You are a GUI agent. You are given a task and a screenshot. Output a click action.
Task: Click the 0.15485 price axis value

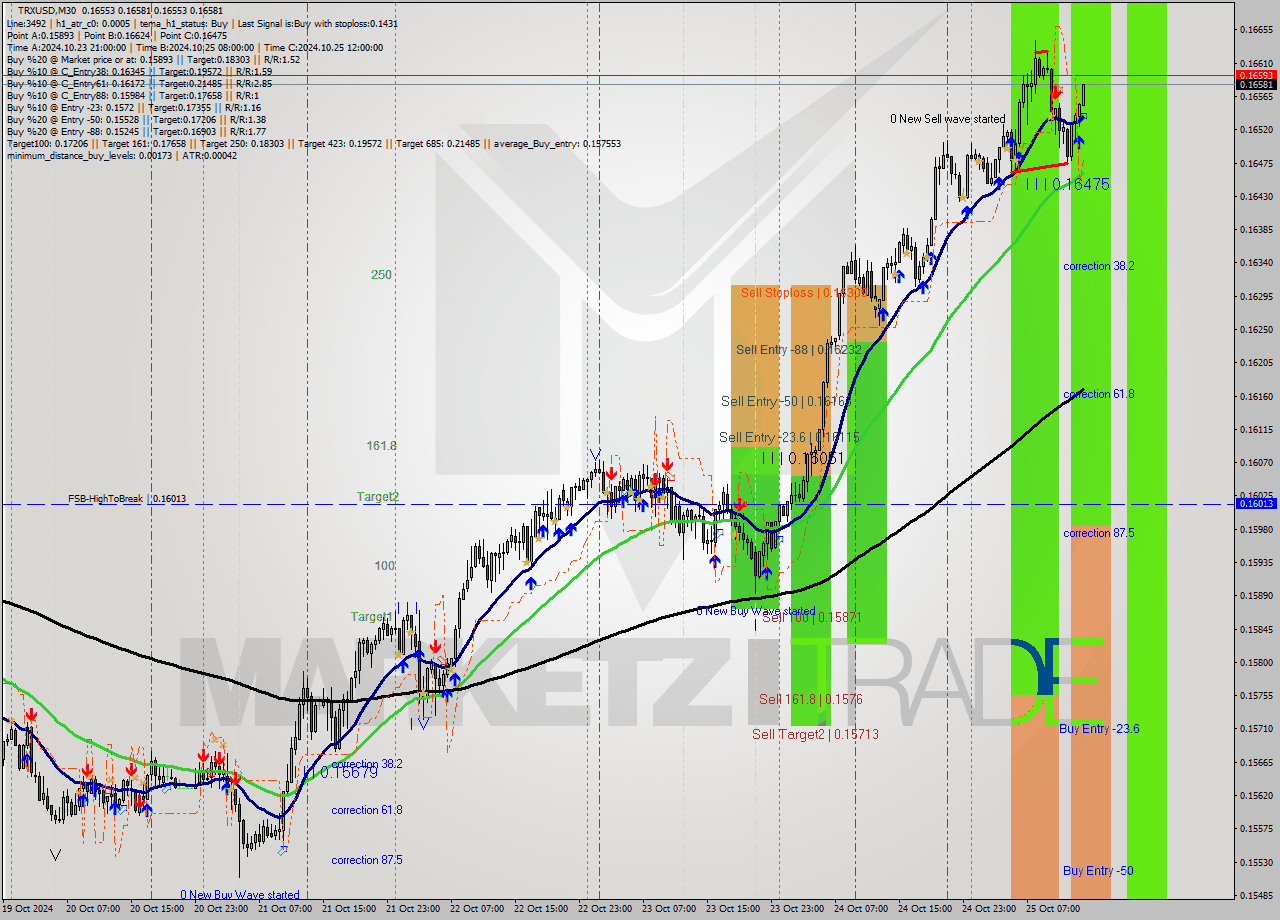[1257, 895]
